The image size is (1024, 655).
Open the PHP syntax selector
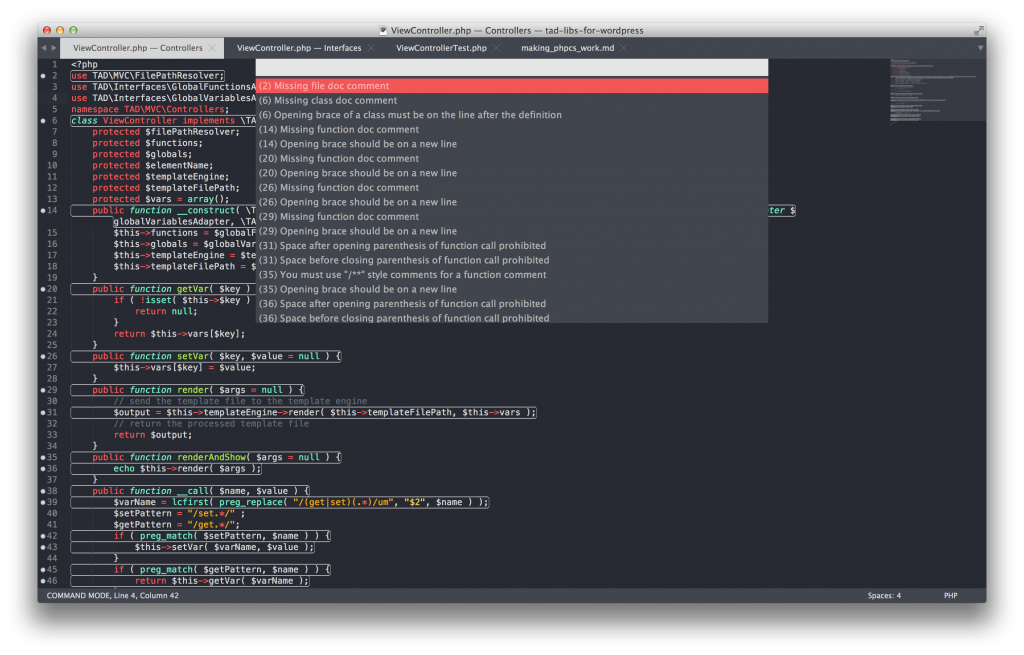(x=950, y=596)
